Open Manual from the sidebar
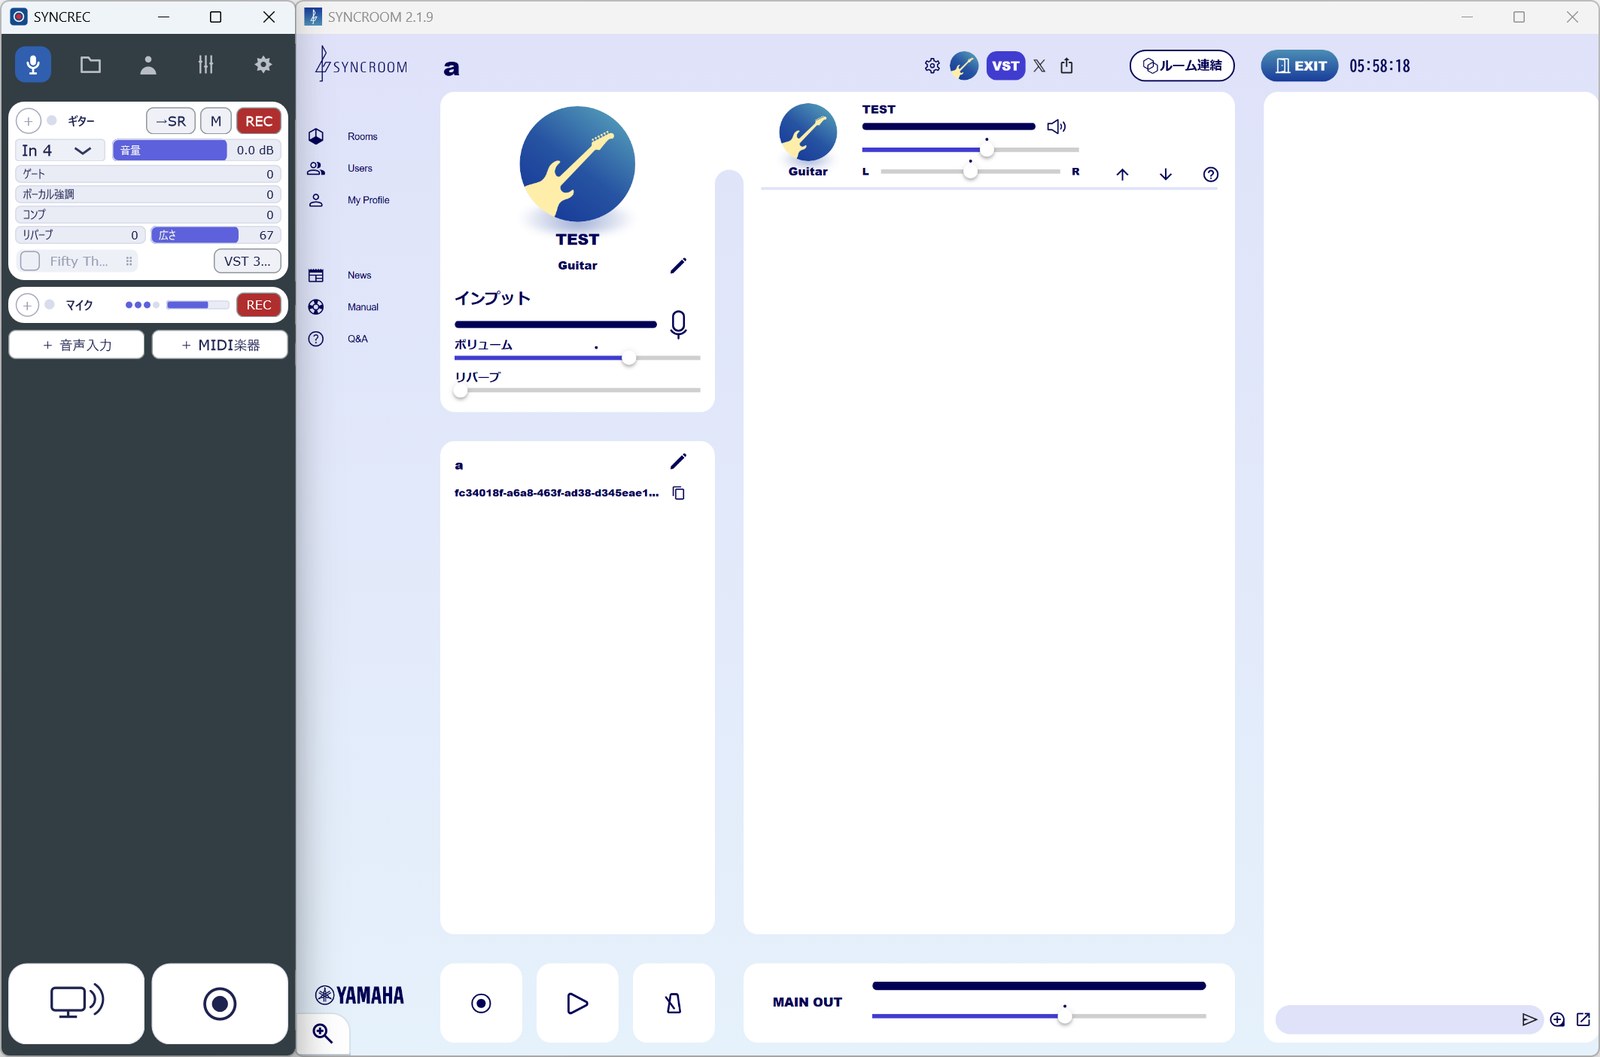1600x1057 pixels. (x=343, y=307)
